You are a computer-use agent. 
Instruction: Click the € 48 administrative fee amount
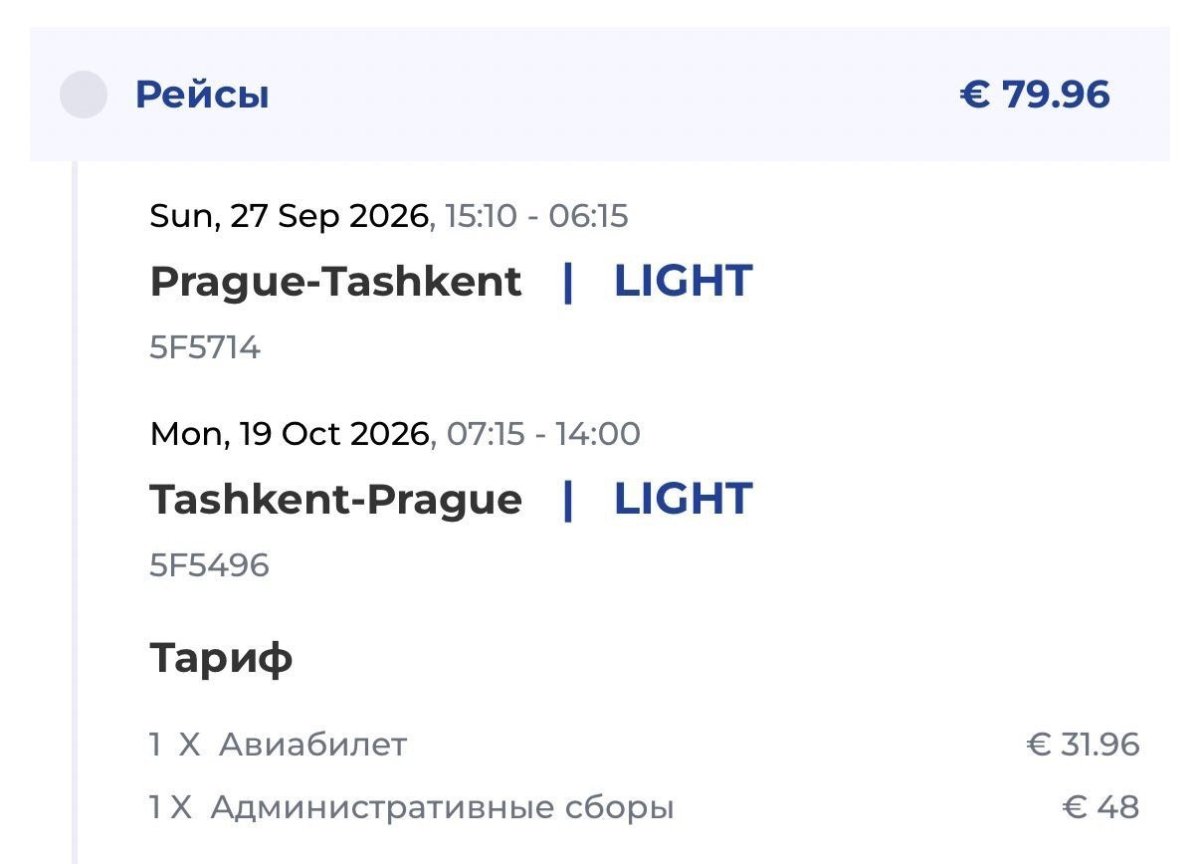[x=1101, y=807]
